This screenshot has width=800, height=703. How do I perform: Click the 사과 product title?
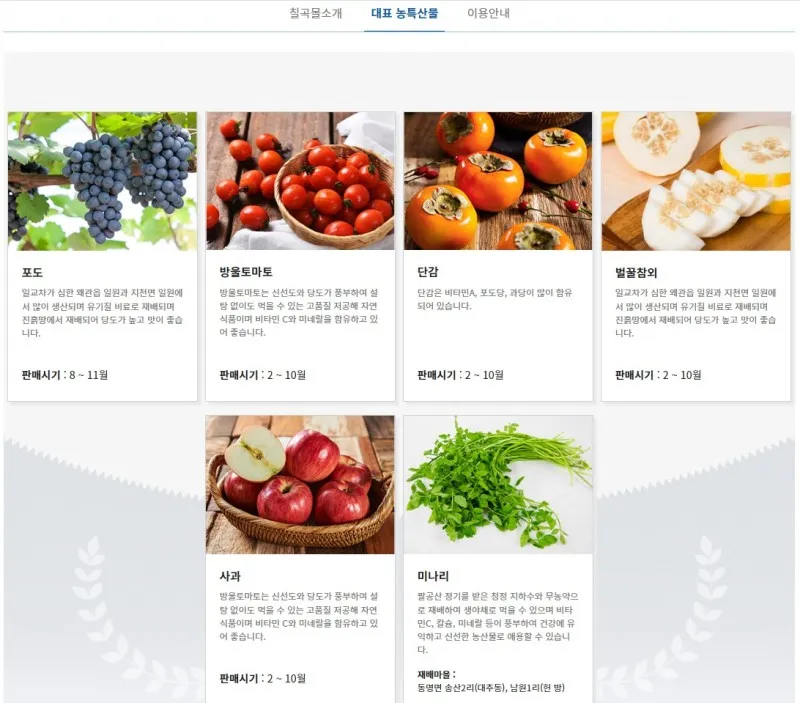[x=230, y=576]
